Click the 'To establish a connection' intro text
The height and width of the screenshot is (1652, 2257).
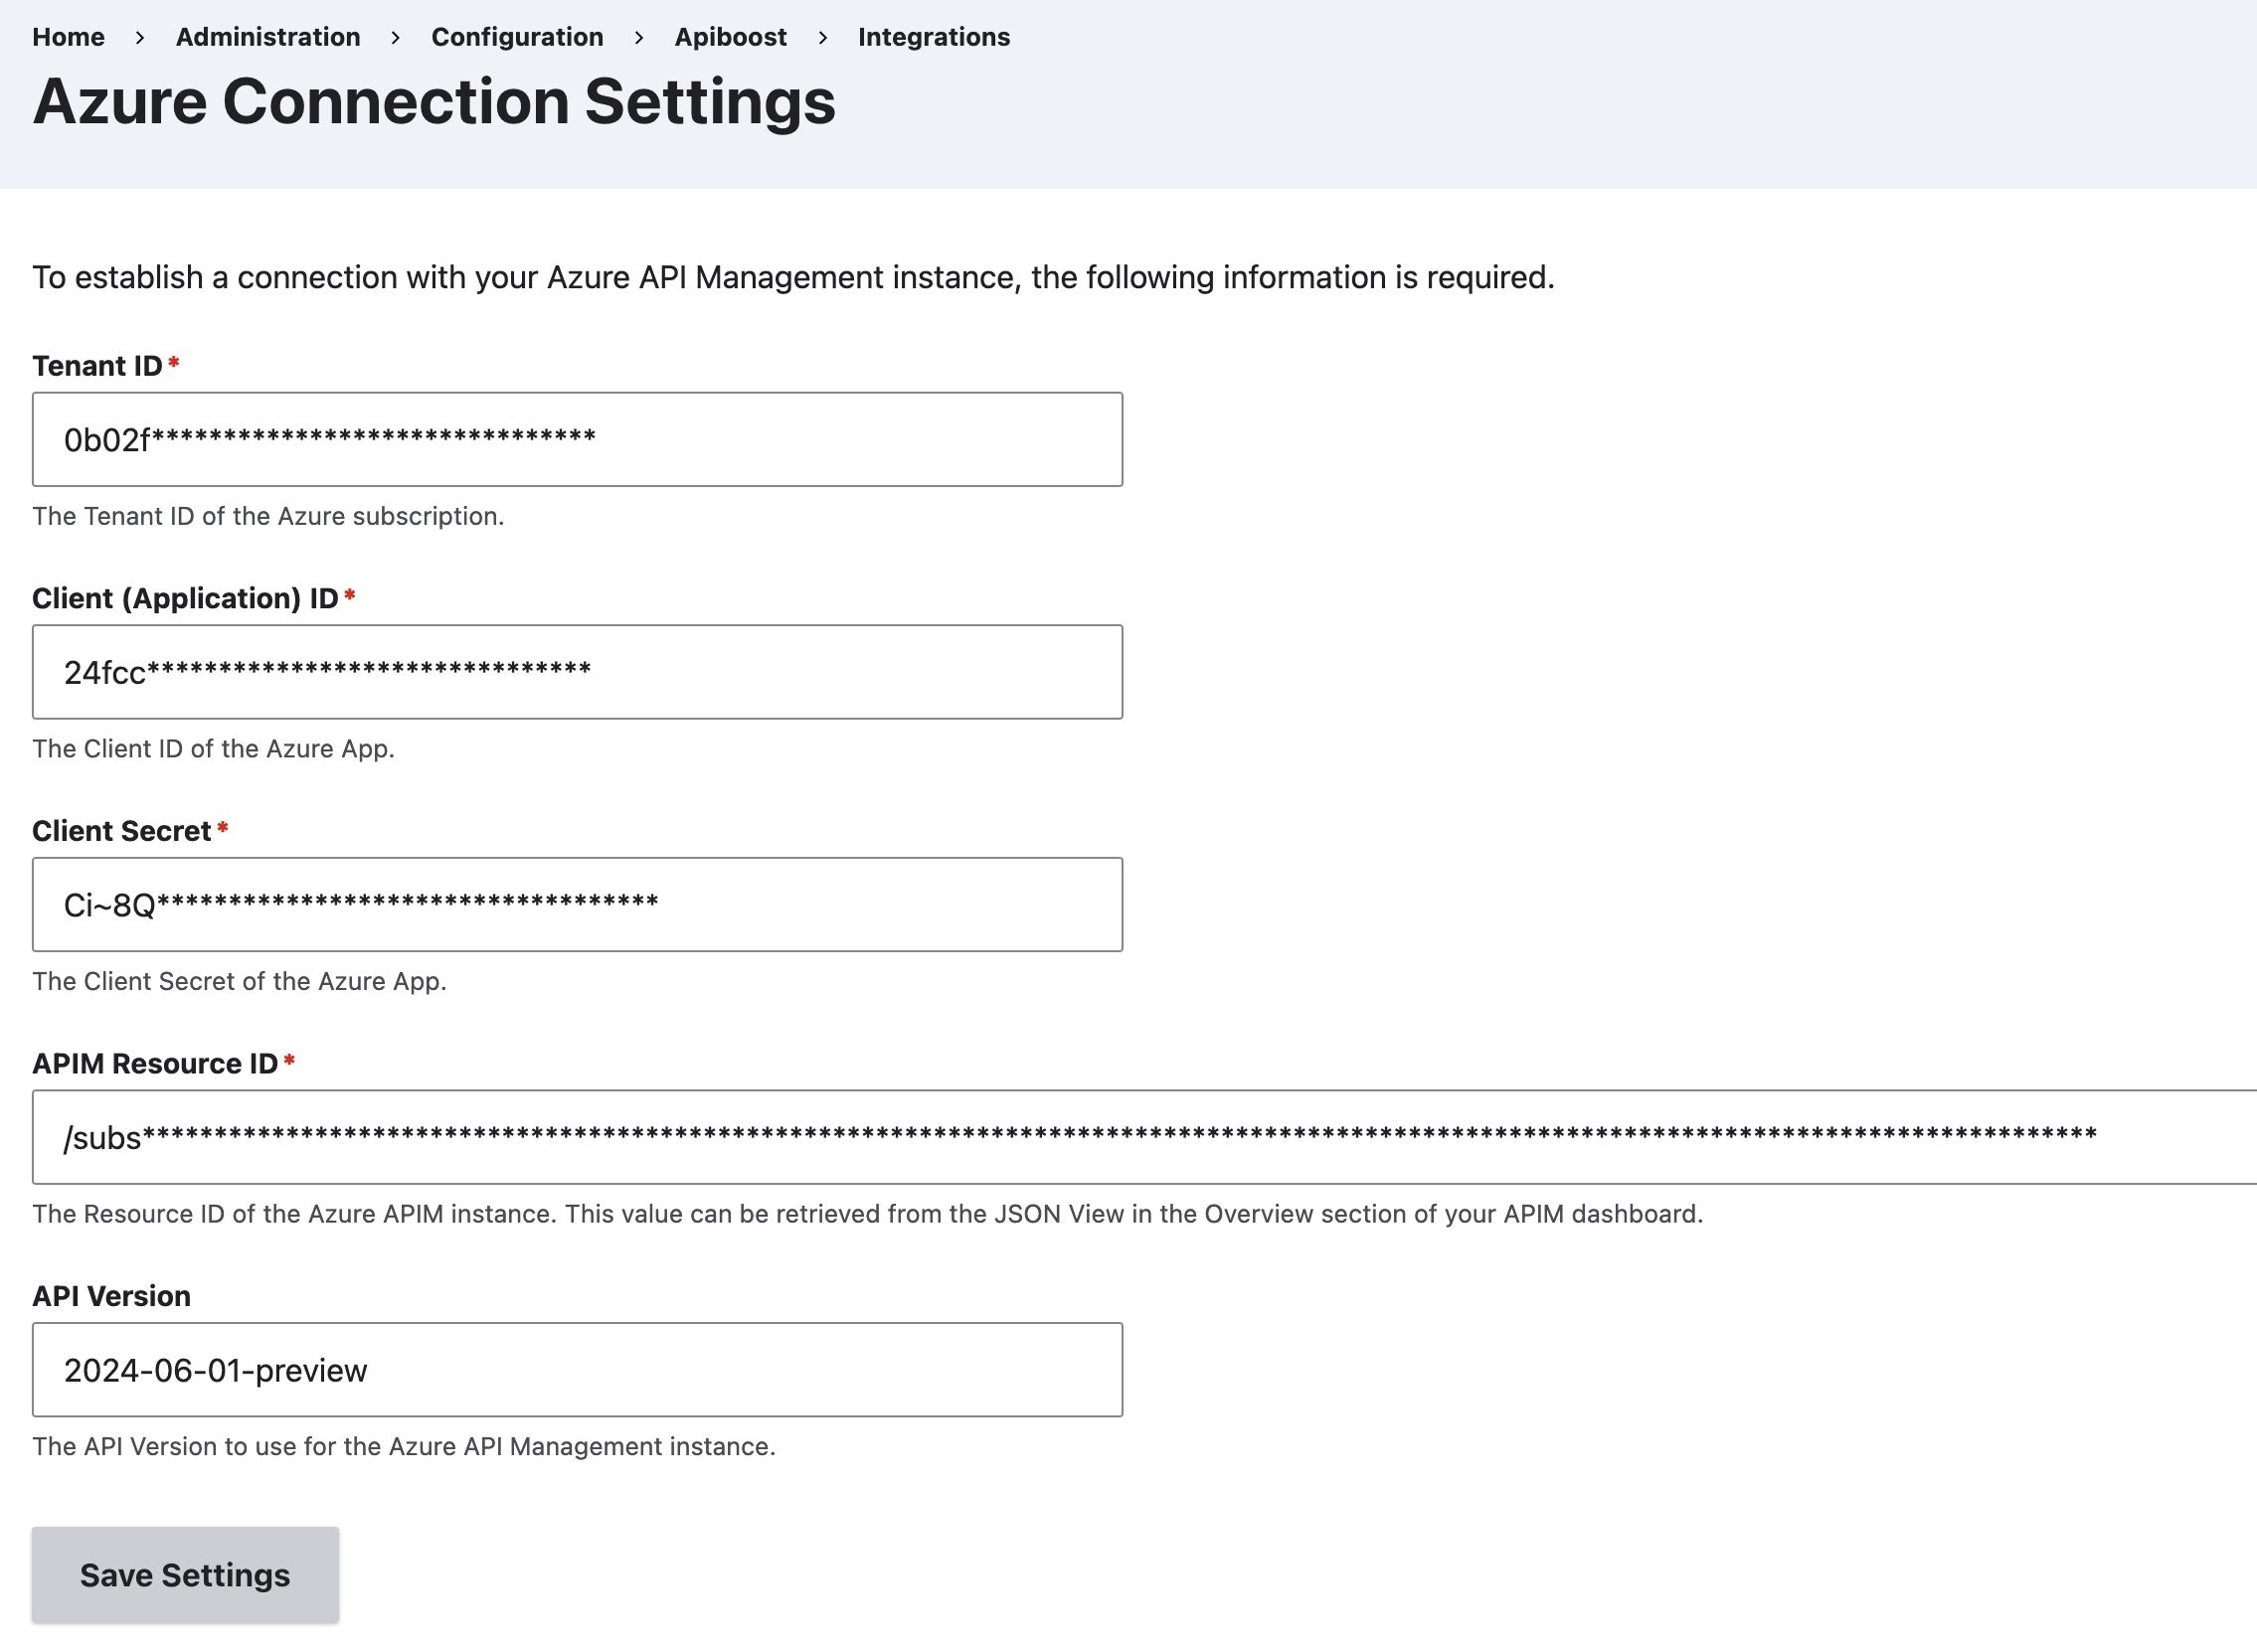(x=793, y=277)
